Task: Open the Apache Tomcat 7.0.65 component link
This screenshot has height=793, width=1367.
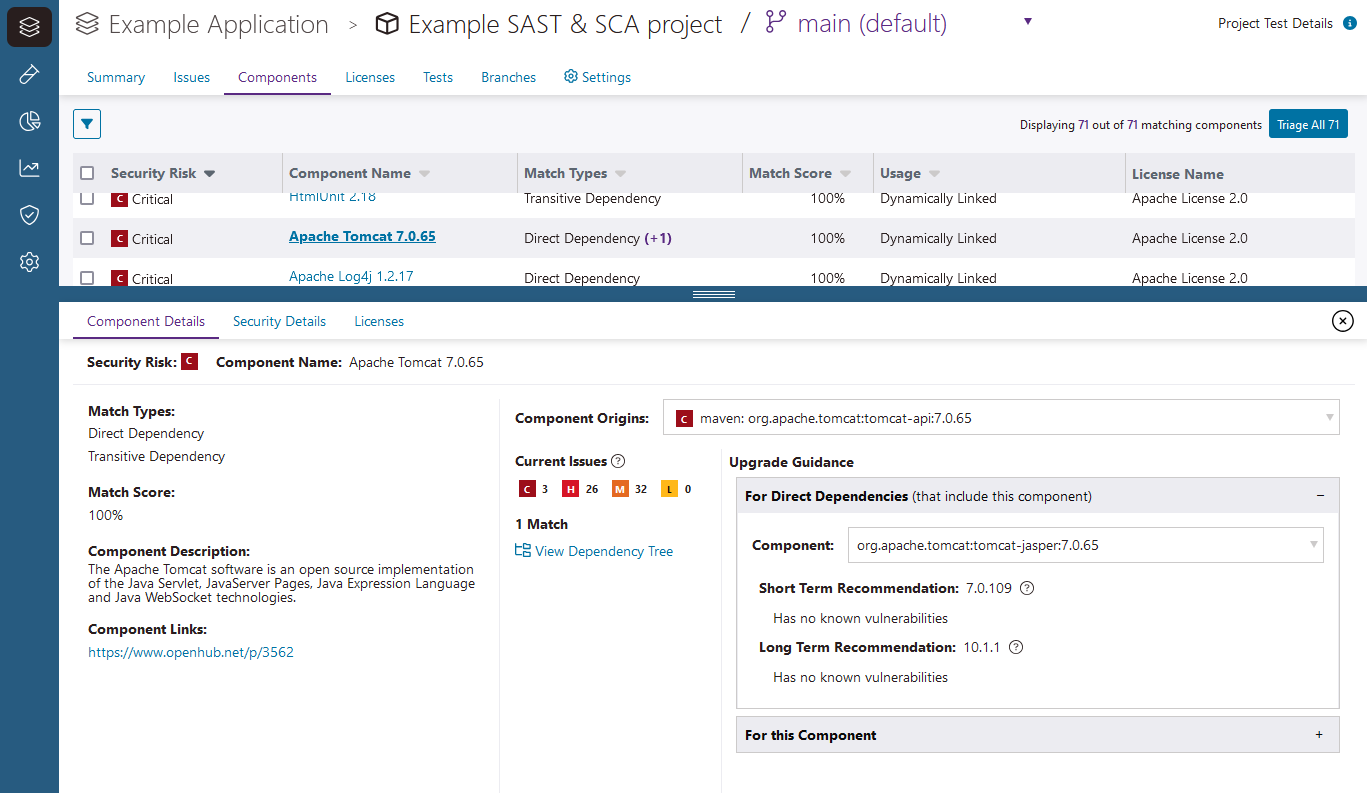Action: tap(362, 237)
